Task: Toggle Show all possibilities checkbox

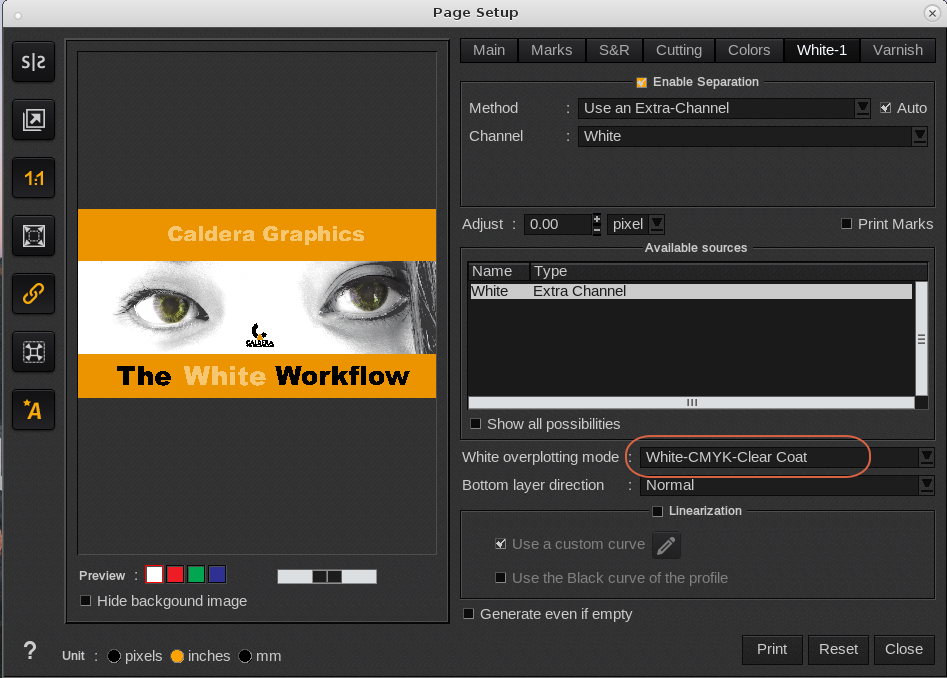Action: (x=475, y=424)
